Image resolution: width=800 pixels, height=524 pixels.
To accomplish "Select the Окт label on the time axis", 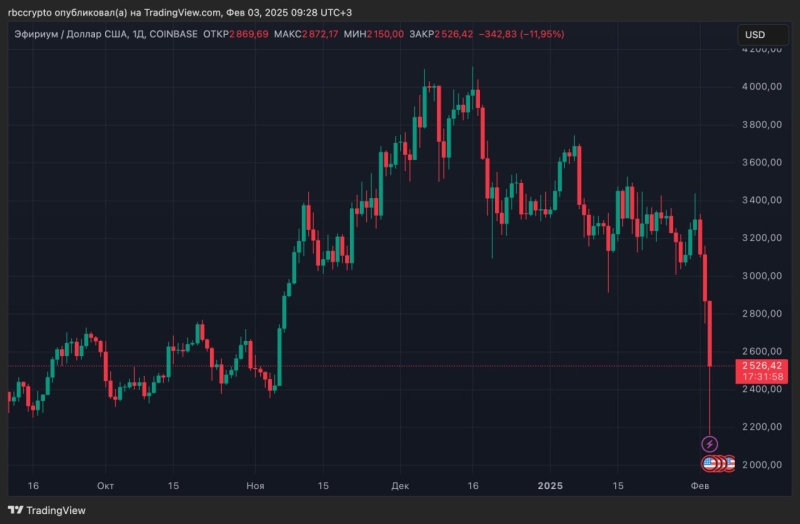I will coord(105,485).
